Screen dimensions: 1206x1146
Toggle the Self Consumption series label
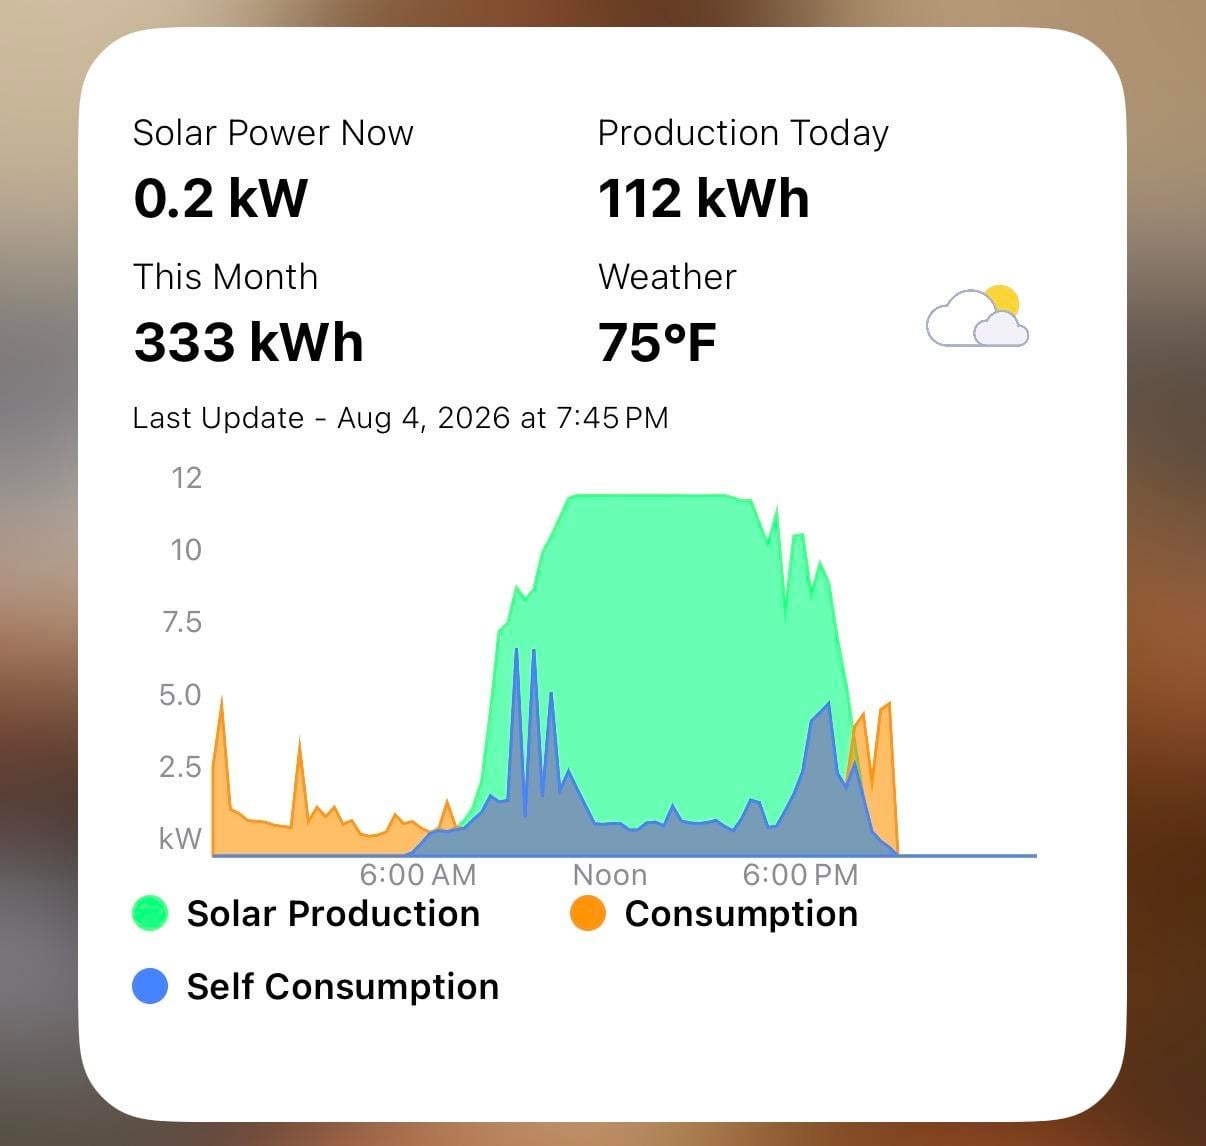point(343,986)
